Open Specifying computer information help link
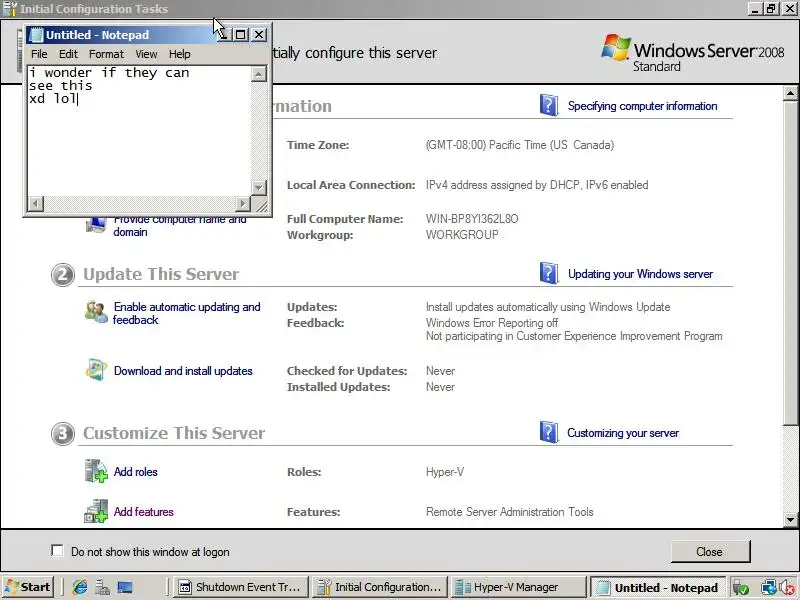 [x=642, y=106]
